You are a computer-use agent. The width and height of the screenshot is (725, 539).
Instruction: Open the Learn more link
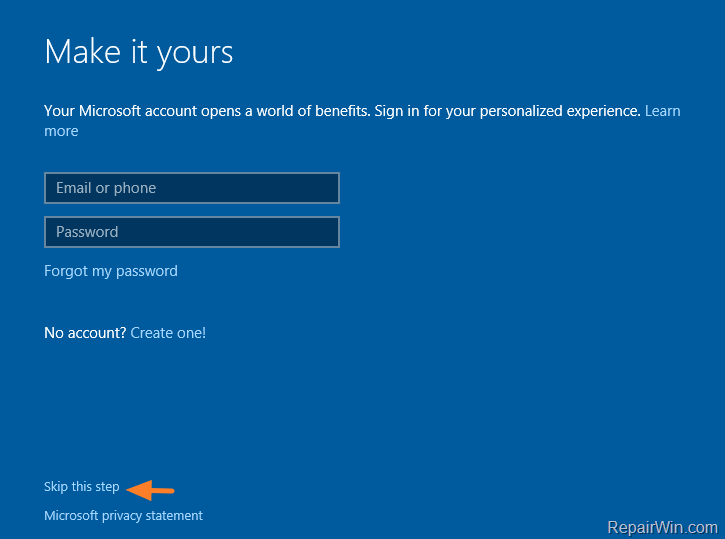(662, 111)
